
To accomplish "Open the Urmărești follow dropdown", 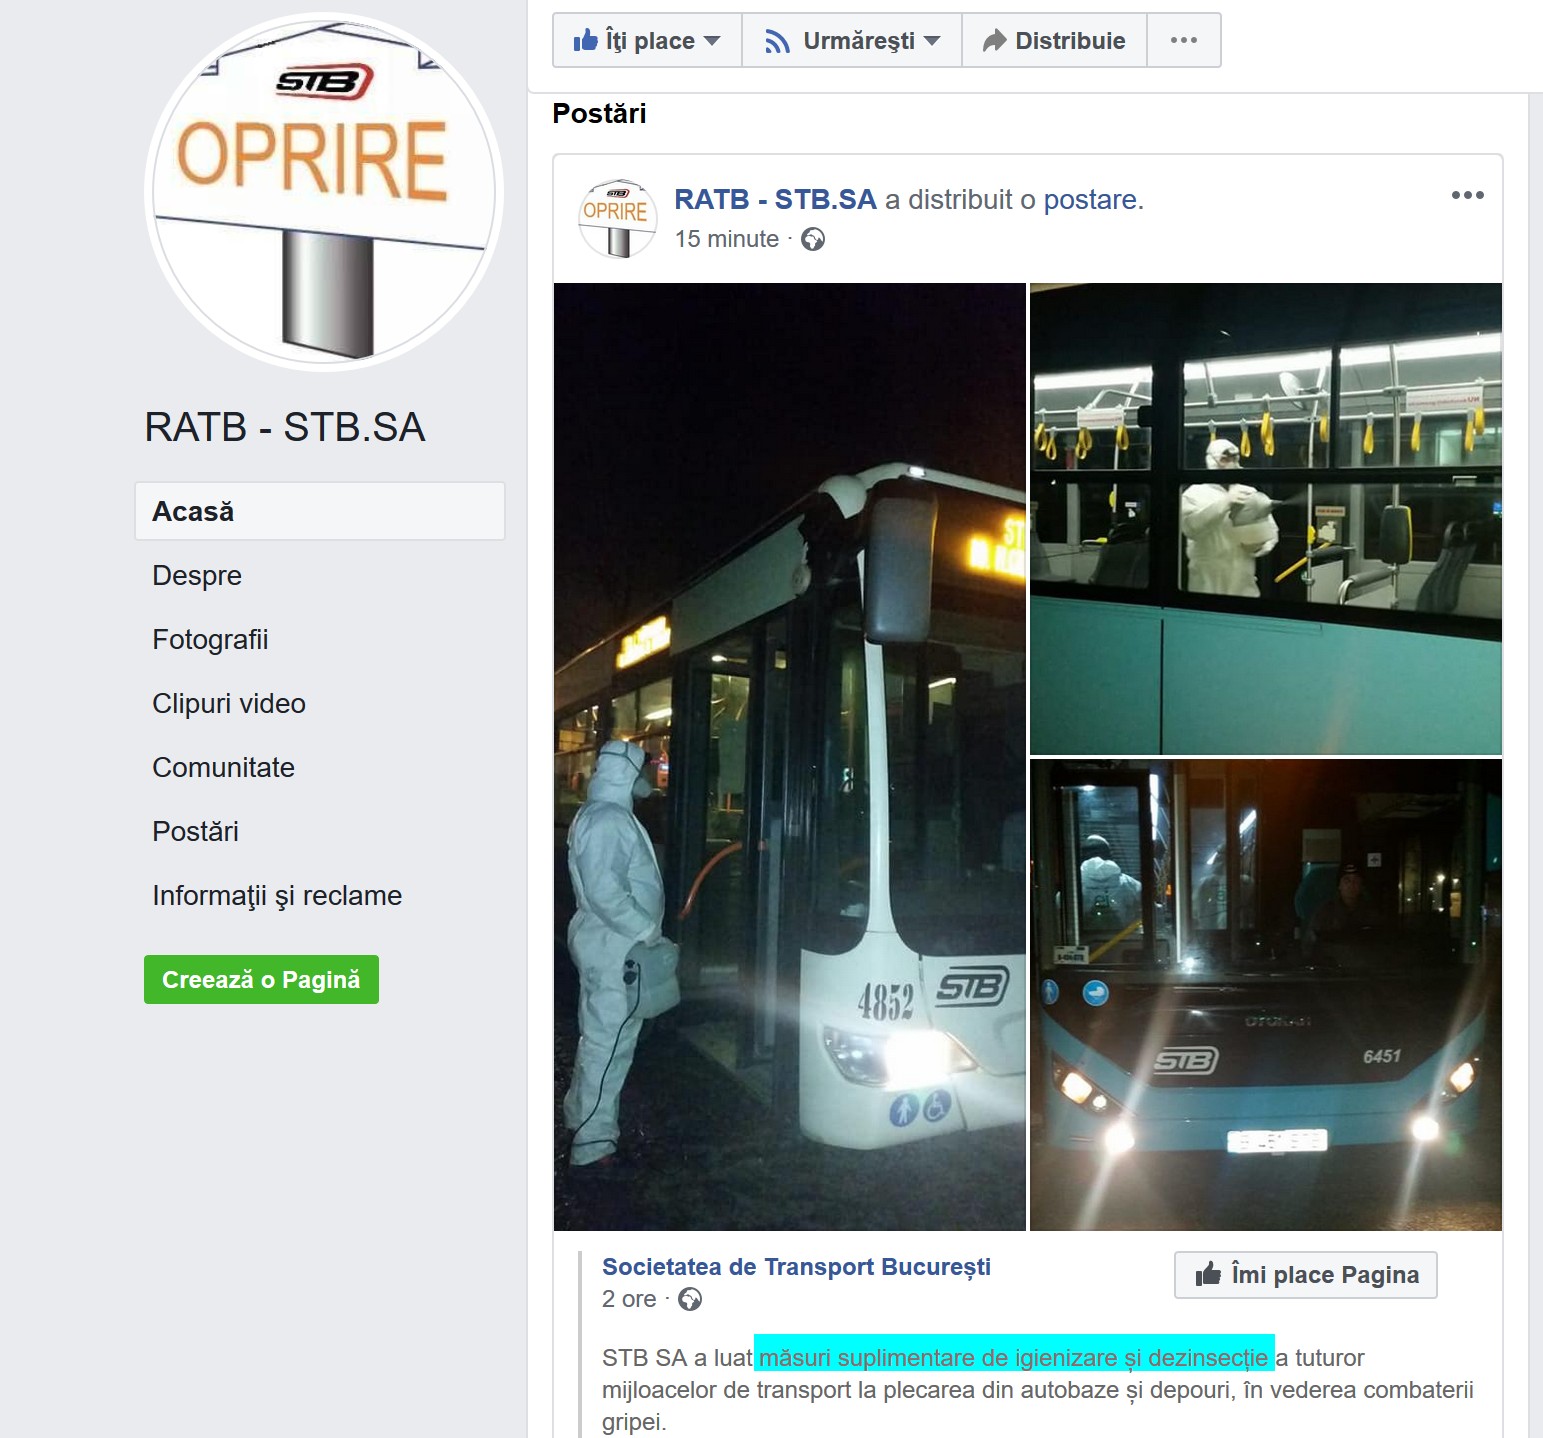I will coord(852,40).
